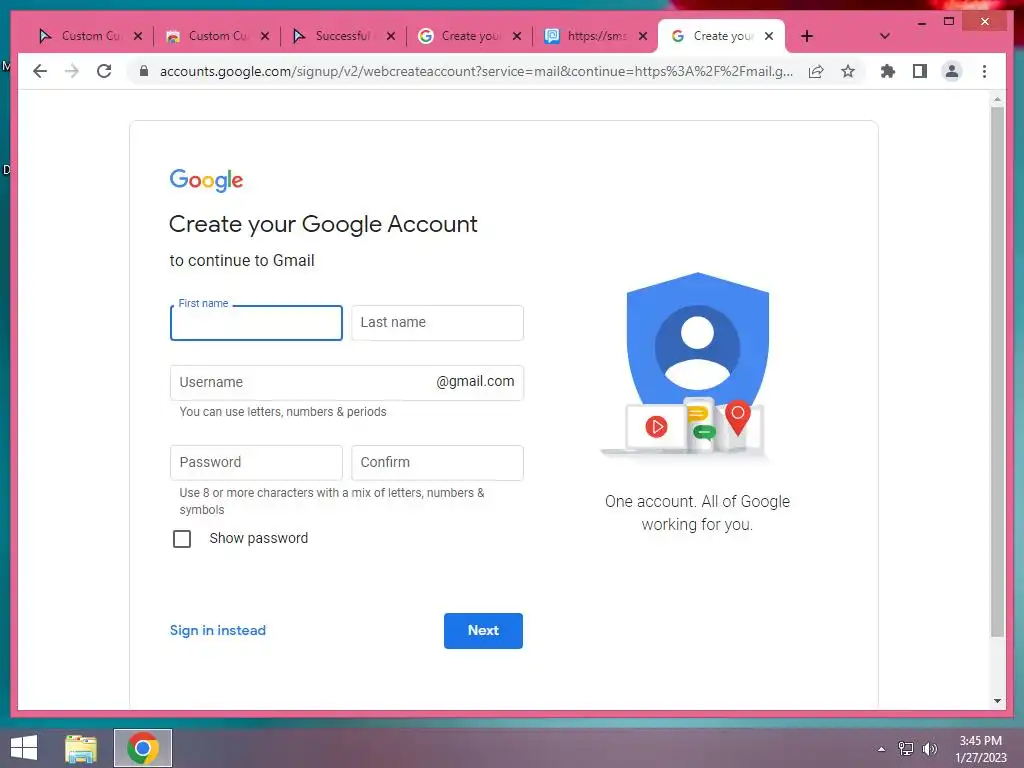Go back to the previous page

click(x=40, y=71)
